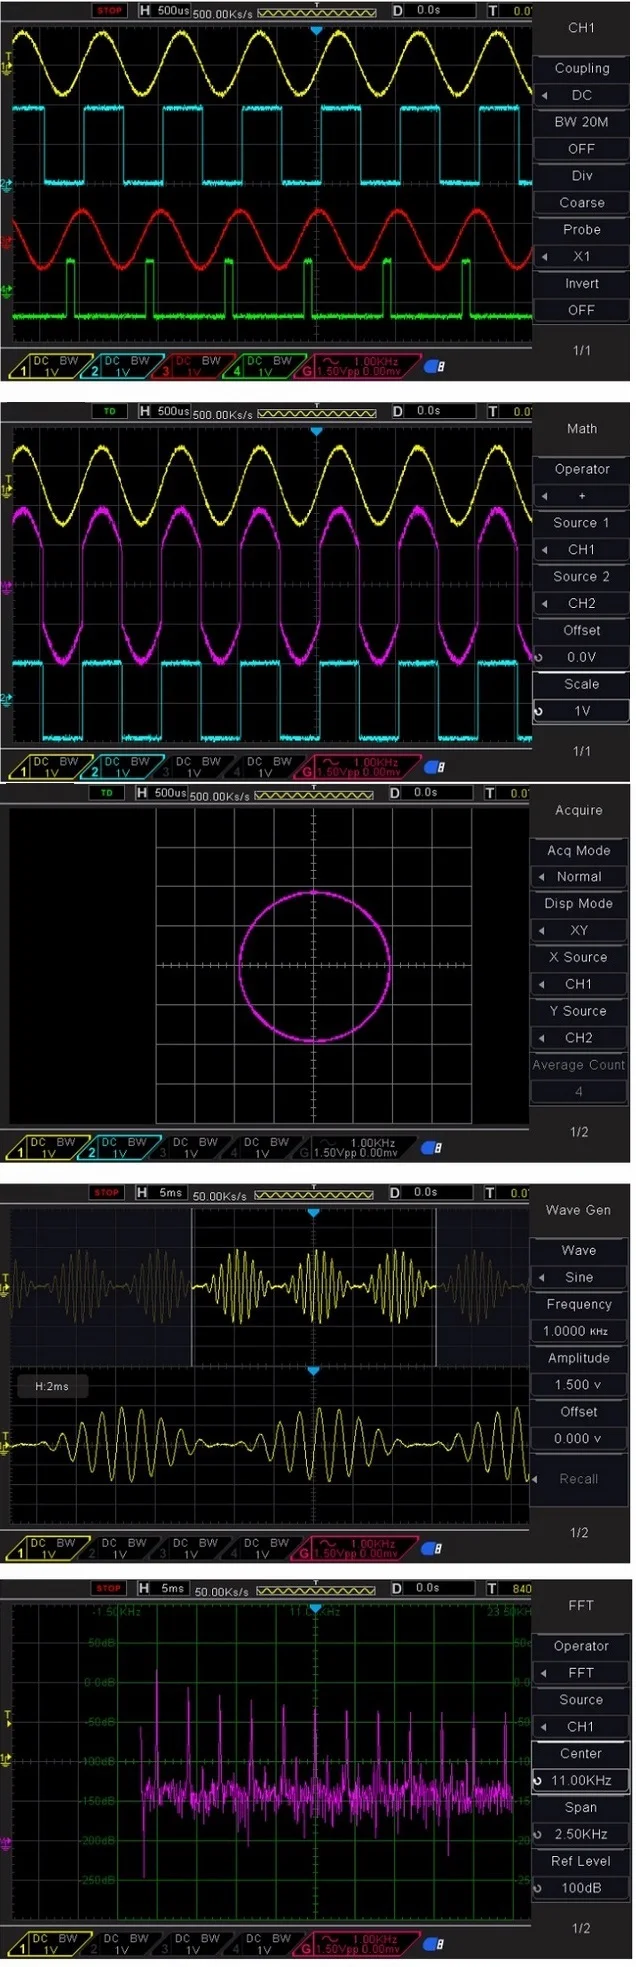Screen dimensions: 636x1967
Task: Click the knob icon beside Scale 1V
Action: pyautogui.click(x=539, y=712)
